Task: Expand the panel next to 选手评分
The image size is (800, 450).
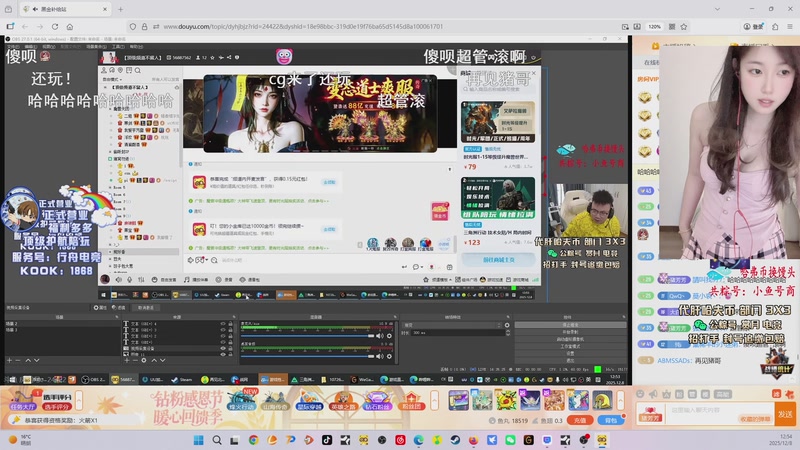Action: click(x=79, y=401)
